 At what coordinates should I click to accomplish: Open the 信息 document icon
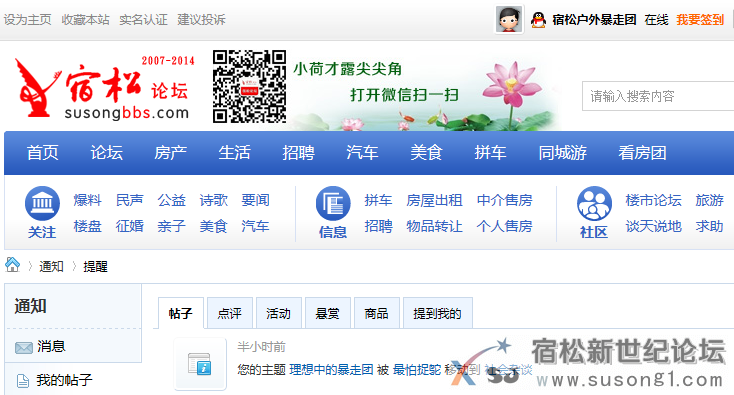click(x=333, y=203)
